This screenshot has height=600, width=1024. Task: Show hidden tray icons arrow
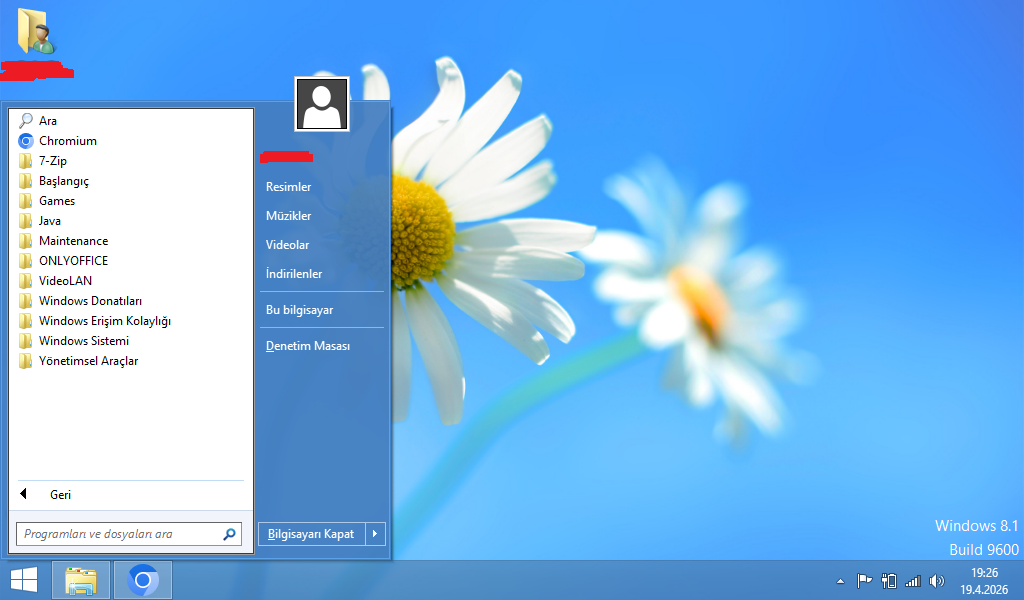tap(840, 580)
